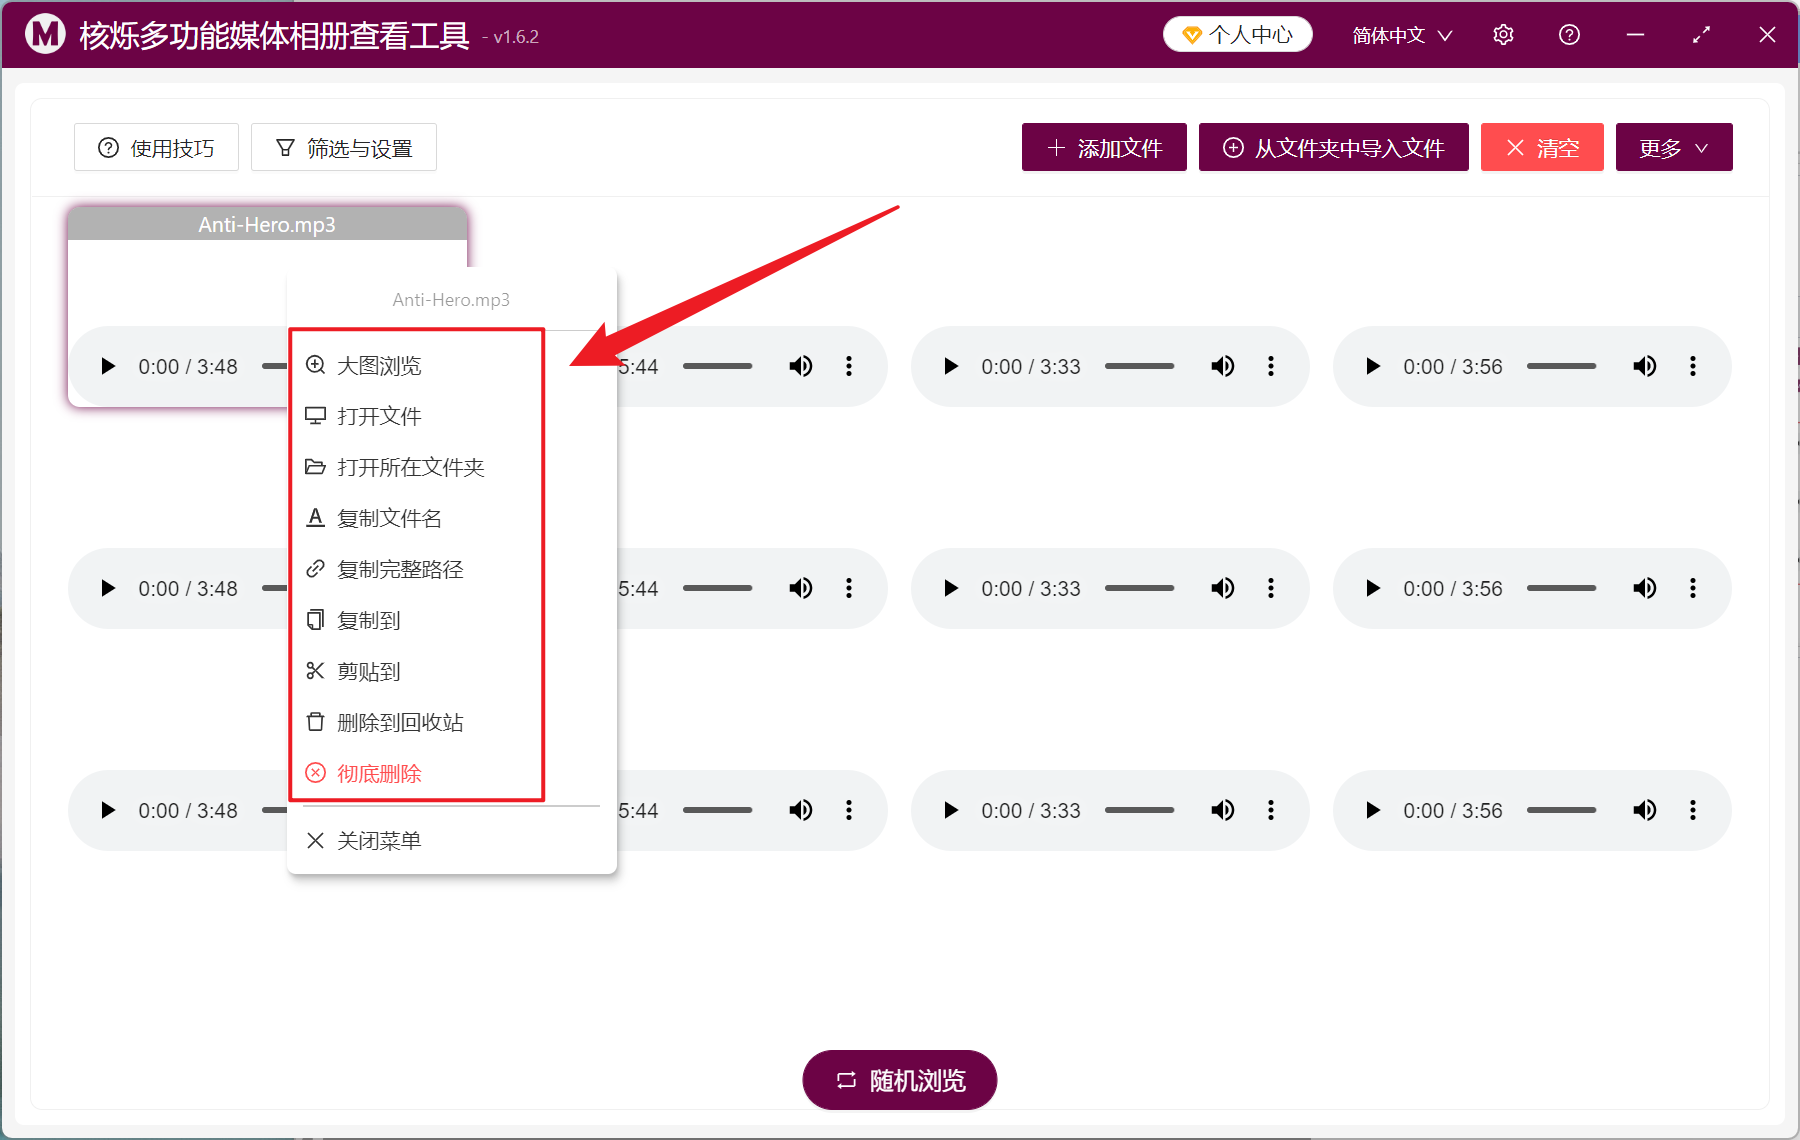Open the three-dot menu on a player
The width and height of the screenshot is (1800, 1140).
pyautogui.click(x=849, y=366)
